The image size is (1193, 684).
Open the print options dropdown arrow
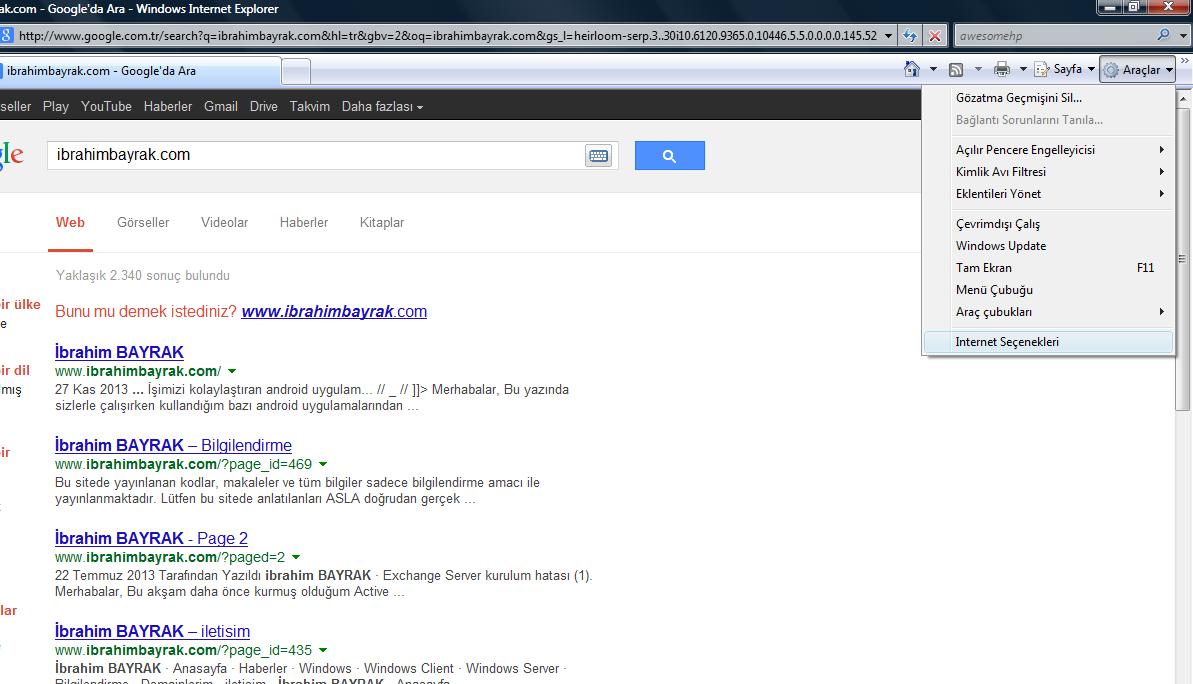pos(1023,69)
